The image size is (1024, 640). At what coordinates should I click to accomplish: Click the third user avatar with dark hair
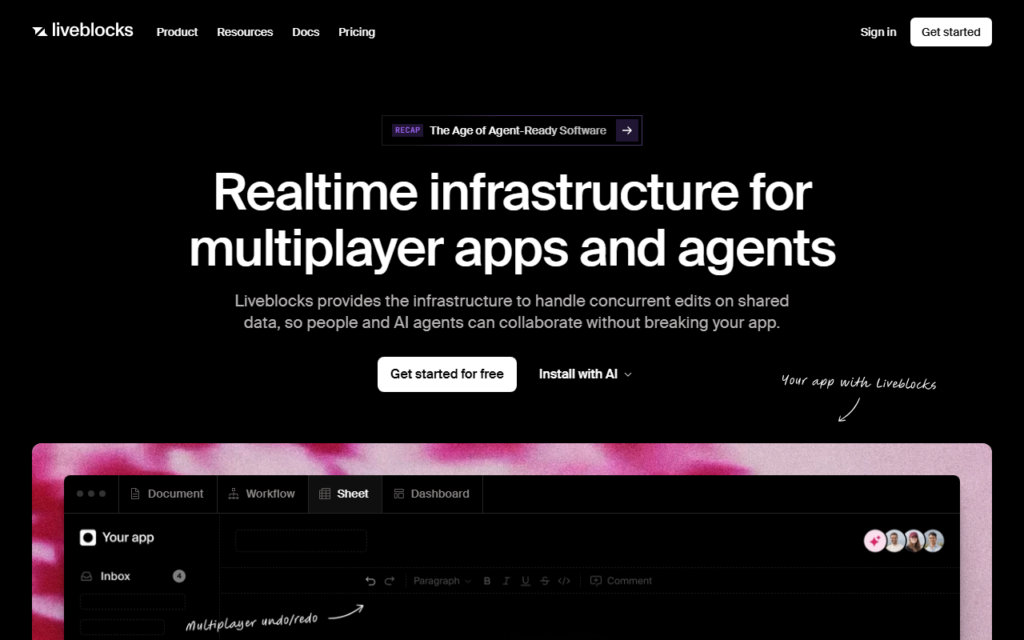(914, 541)
